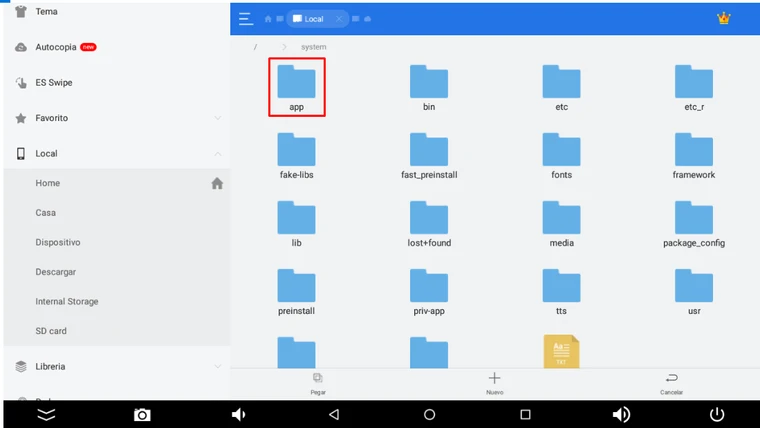Tap the screenshot camera icon

tap(142, 414)
